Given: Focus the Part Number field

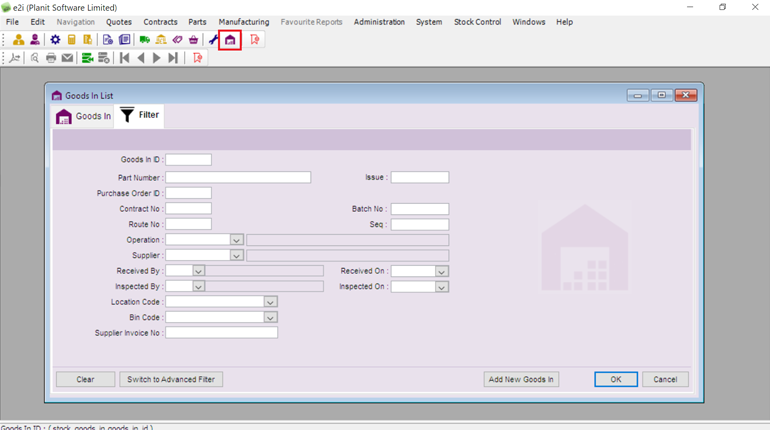Looking at the screenshot, I should click(x=238, y=177).
